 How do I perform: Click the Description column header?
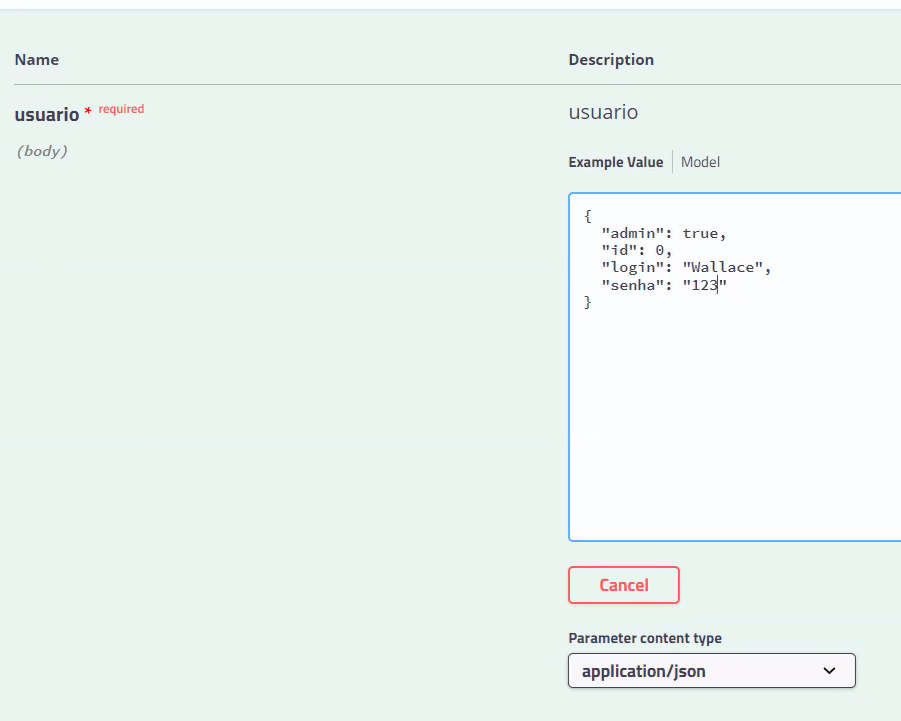tap(611, 60)
